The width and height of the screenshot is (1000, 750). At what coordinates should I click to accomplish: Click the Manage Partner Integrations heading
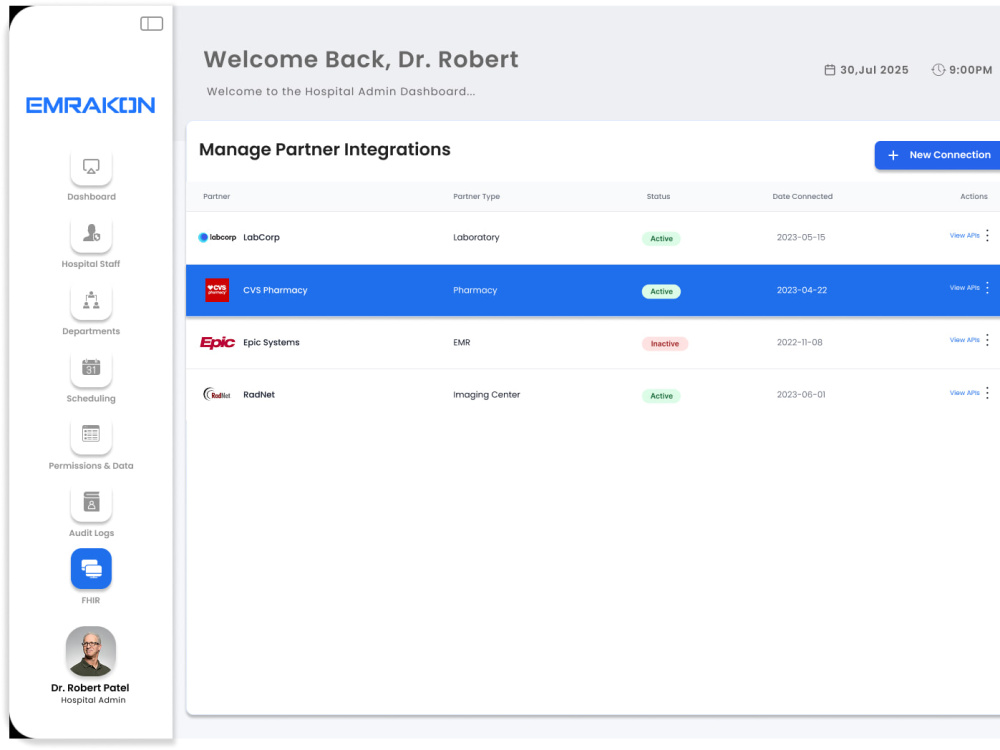[325, 150]
